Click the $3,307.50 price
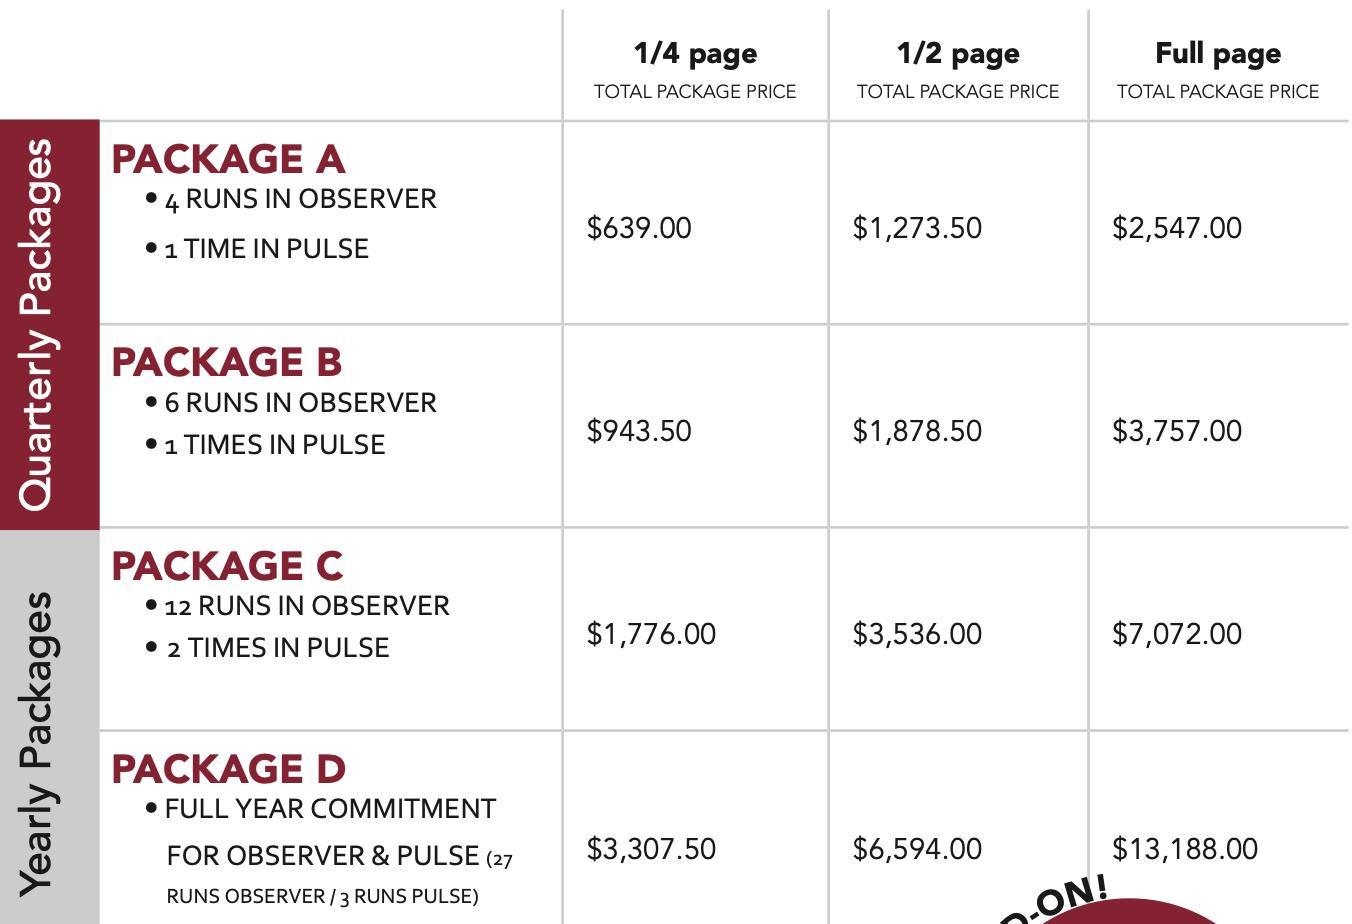Image resolution: width=1352 pixels, height=924 pixels. (651, 849)
